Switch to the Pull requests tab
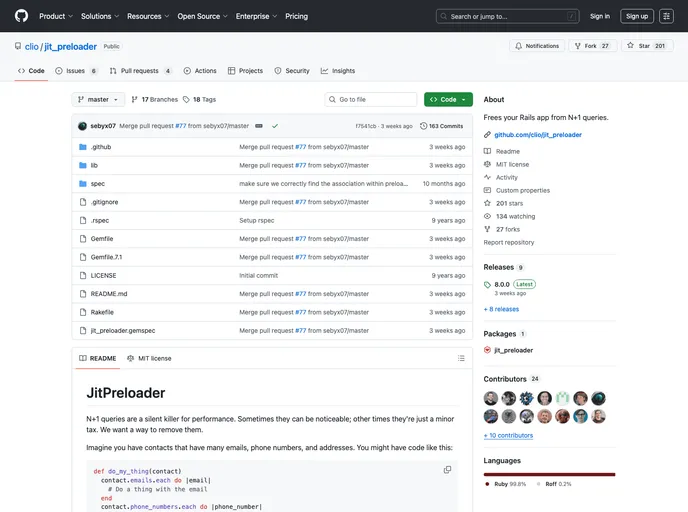 [140, 71]
